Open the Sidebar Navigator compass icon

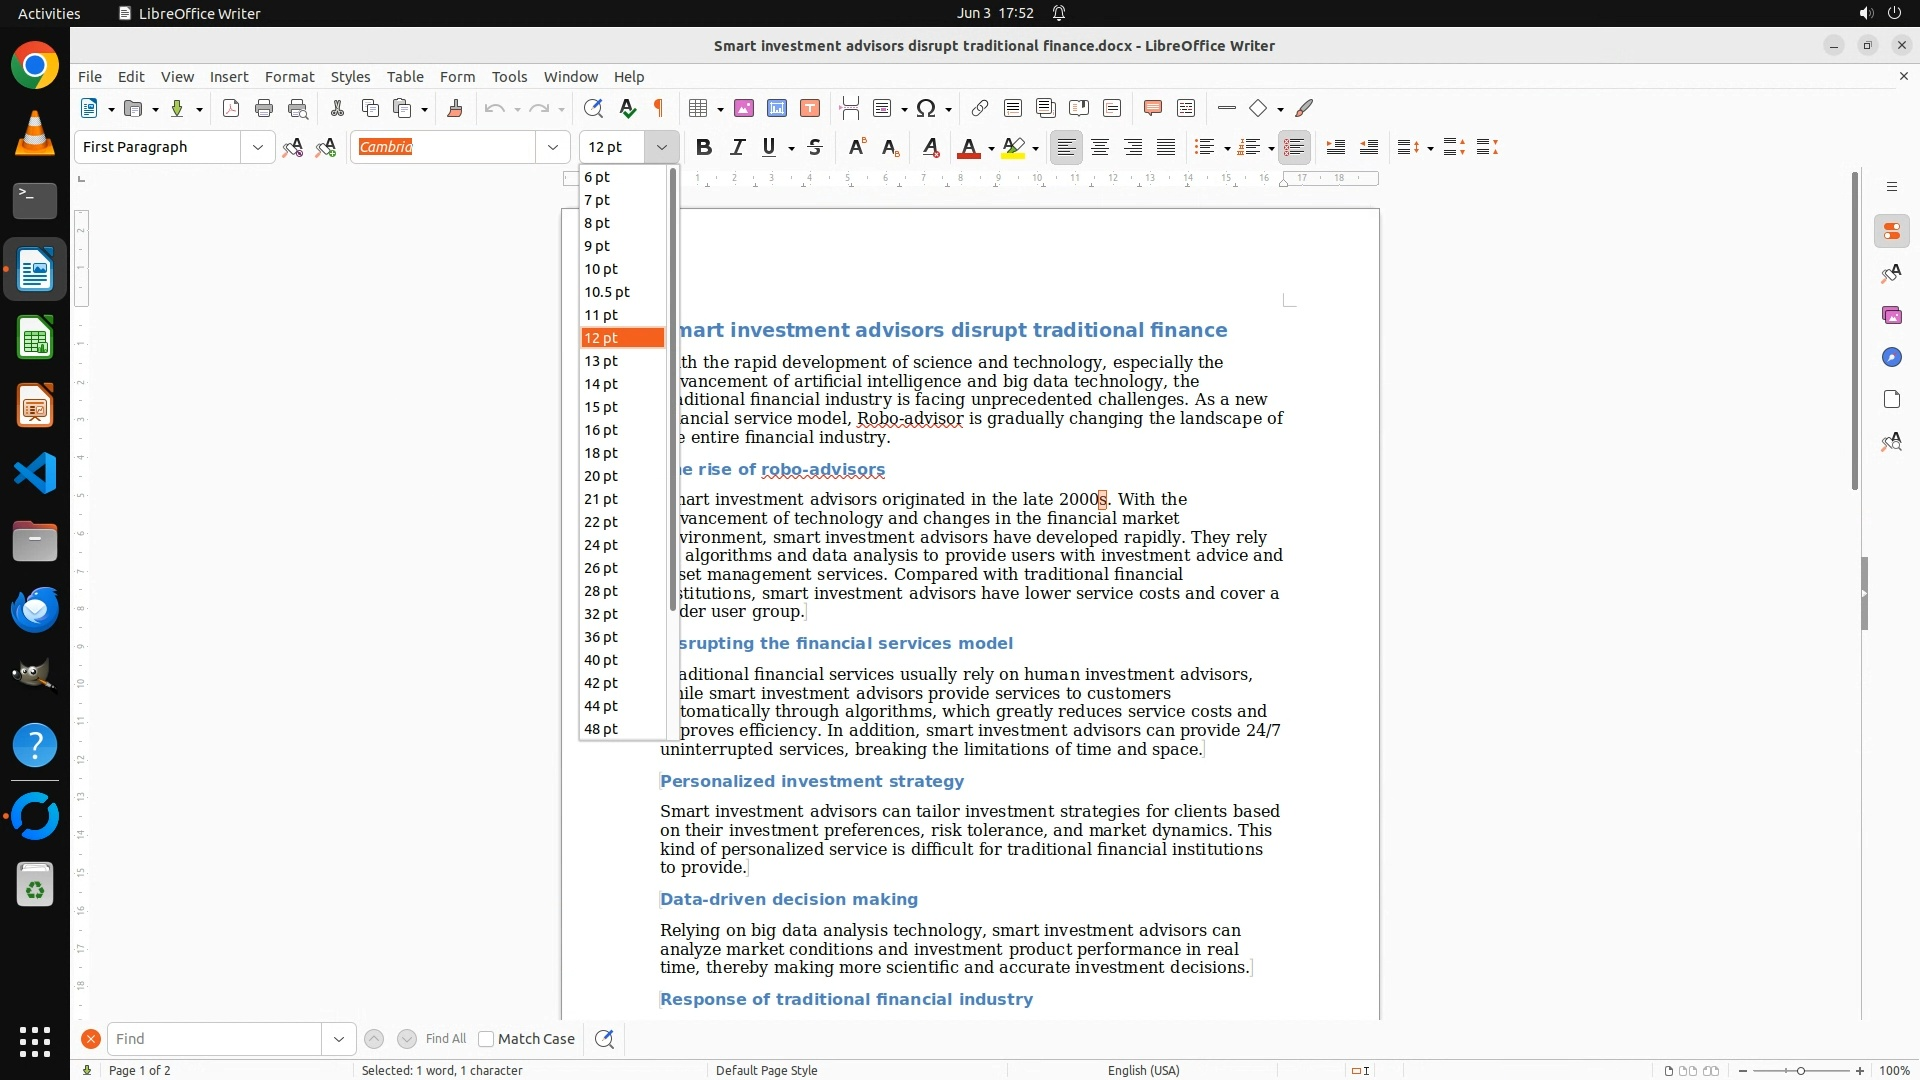point(1891,358)
